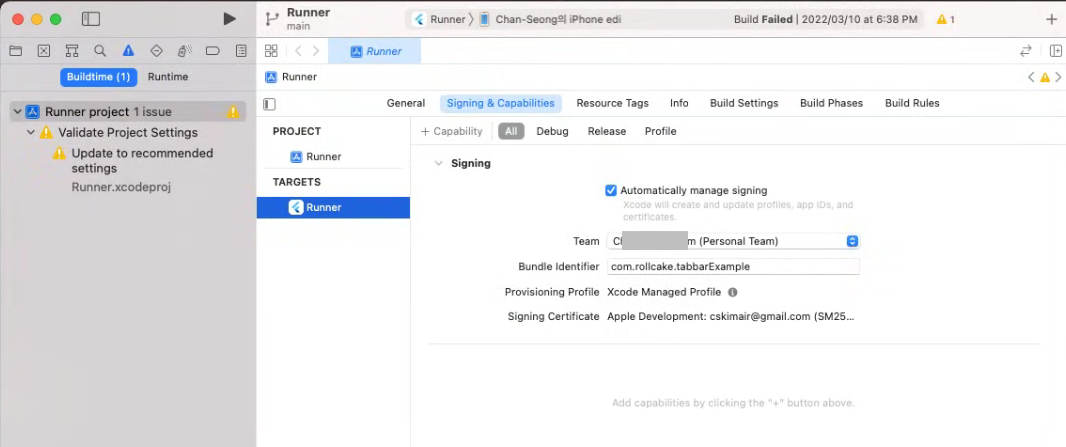
Task: Go back in editor history
Action: click(x=298, y=51)
